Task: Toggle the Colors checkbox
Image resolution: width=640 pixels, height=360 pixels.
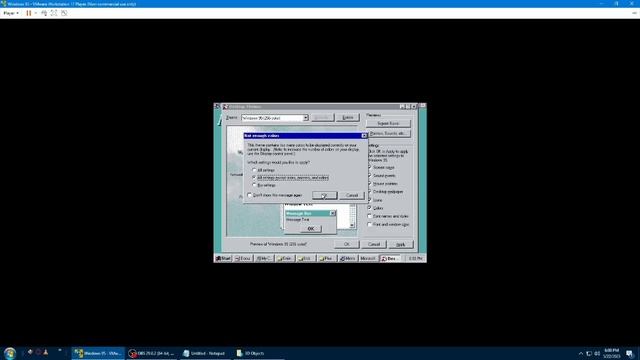Action: pyautogui.click(x=369, y=208)
